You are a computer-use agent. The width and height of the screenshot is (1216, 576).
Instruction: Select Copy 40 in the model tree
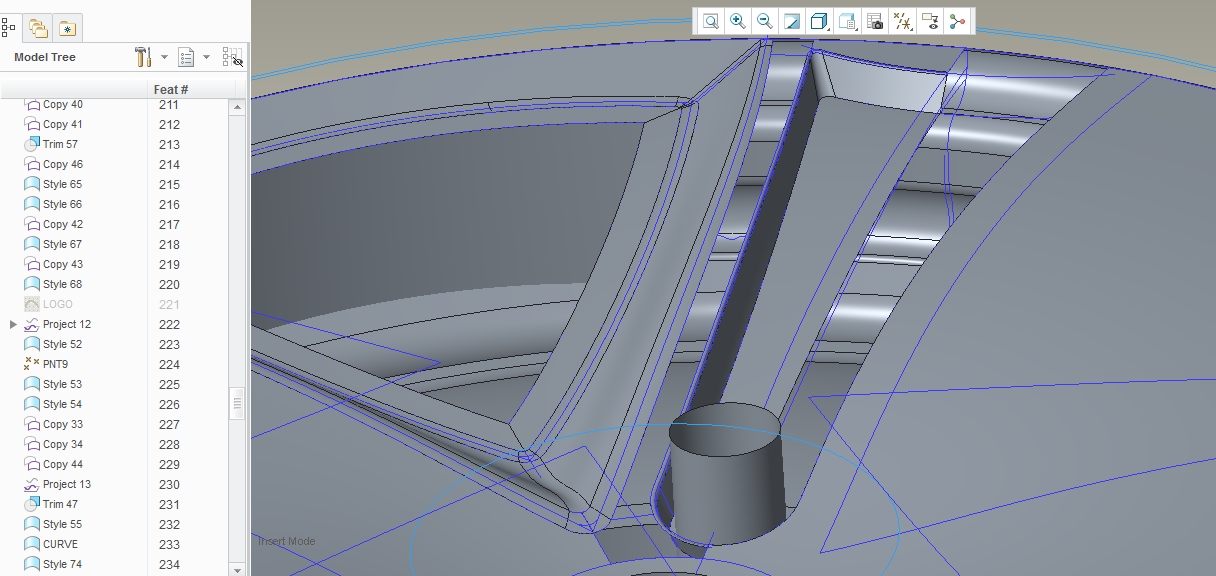coord(62,104)
